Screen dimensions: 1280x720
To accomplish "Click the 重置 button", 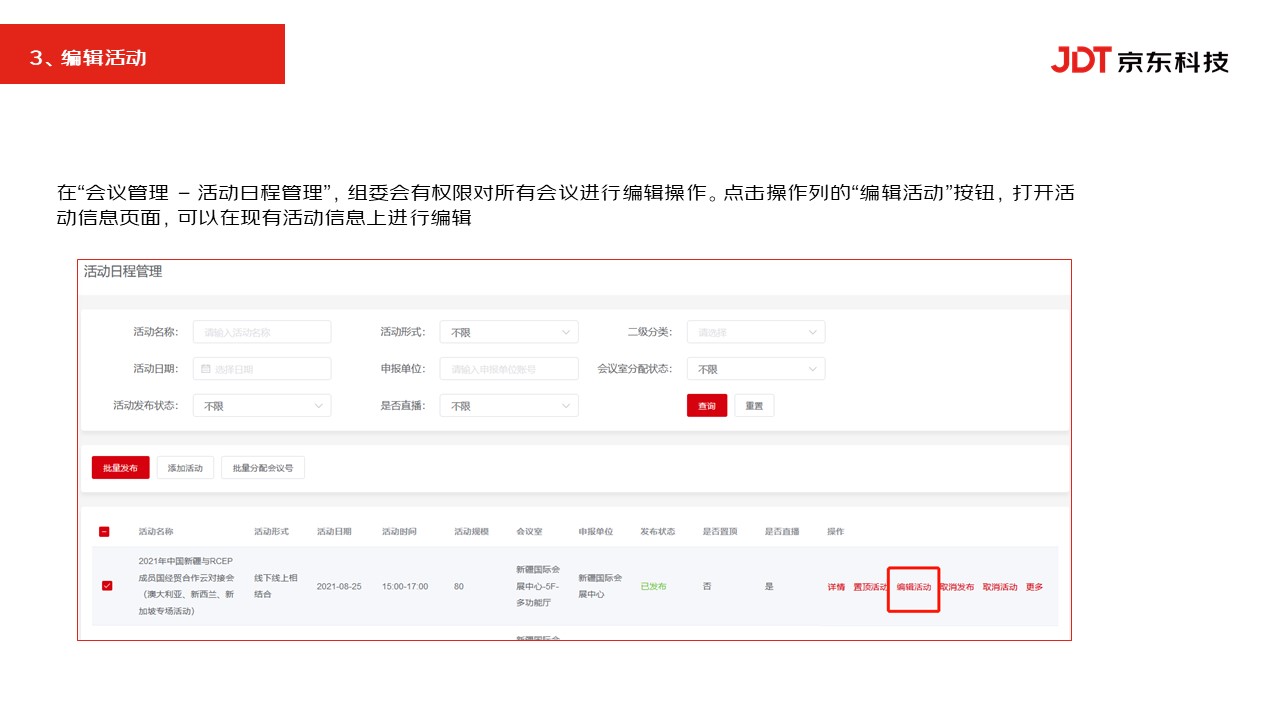I will [x=754, y=406].
